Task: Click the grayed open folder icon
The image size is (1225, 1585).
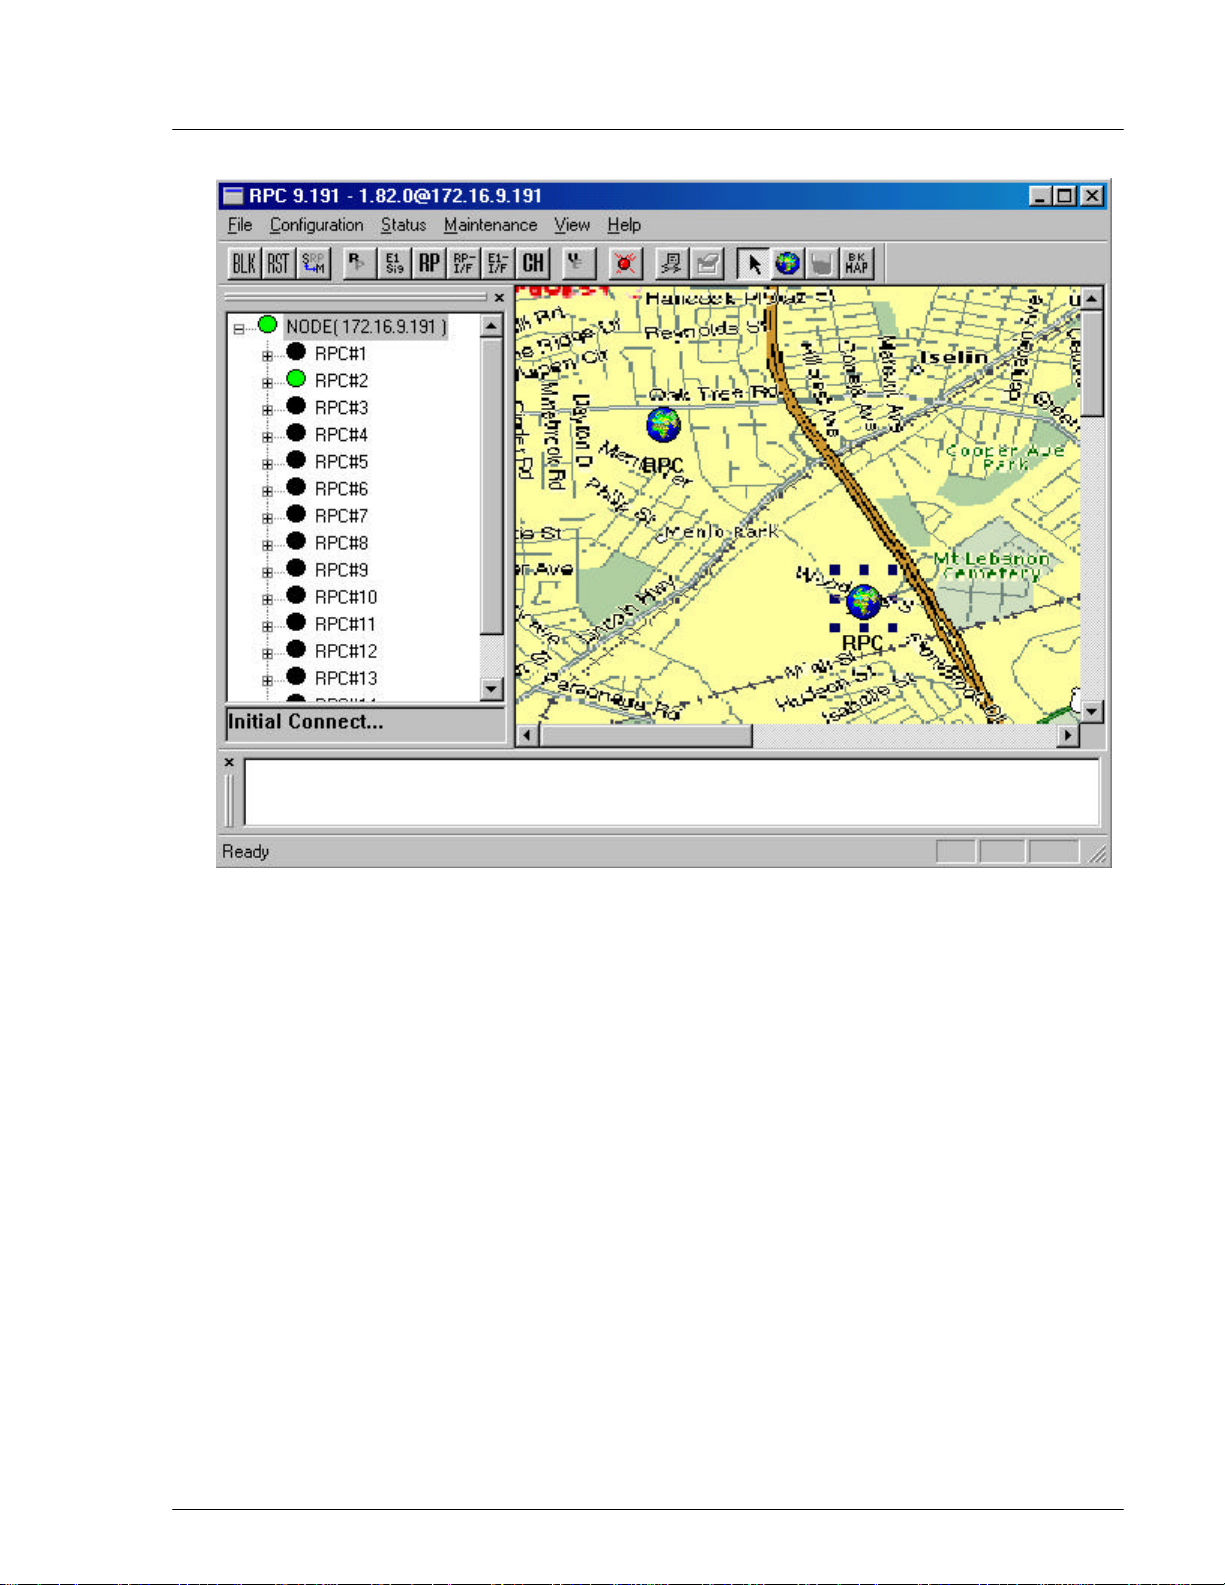Action: coord(707,263)
